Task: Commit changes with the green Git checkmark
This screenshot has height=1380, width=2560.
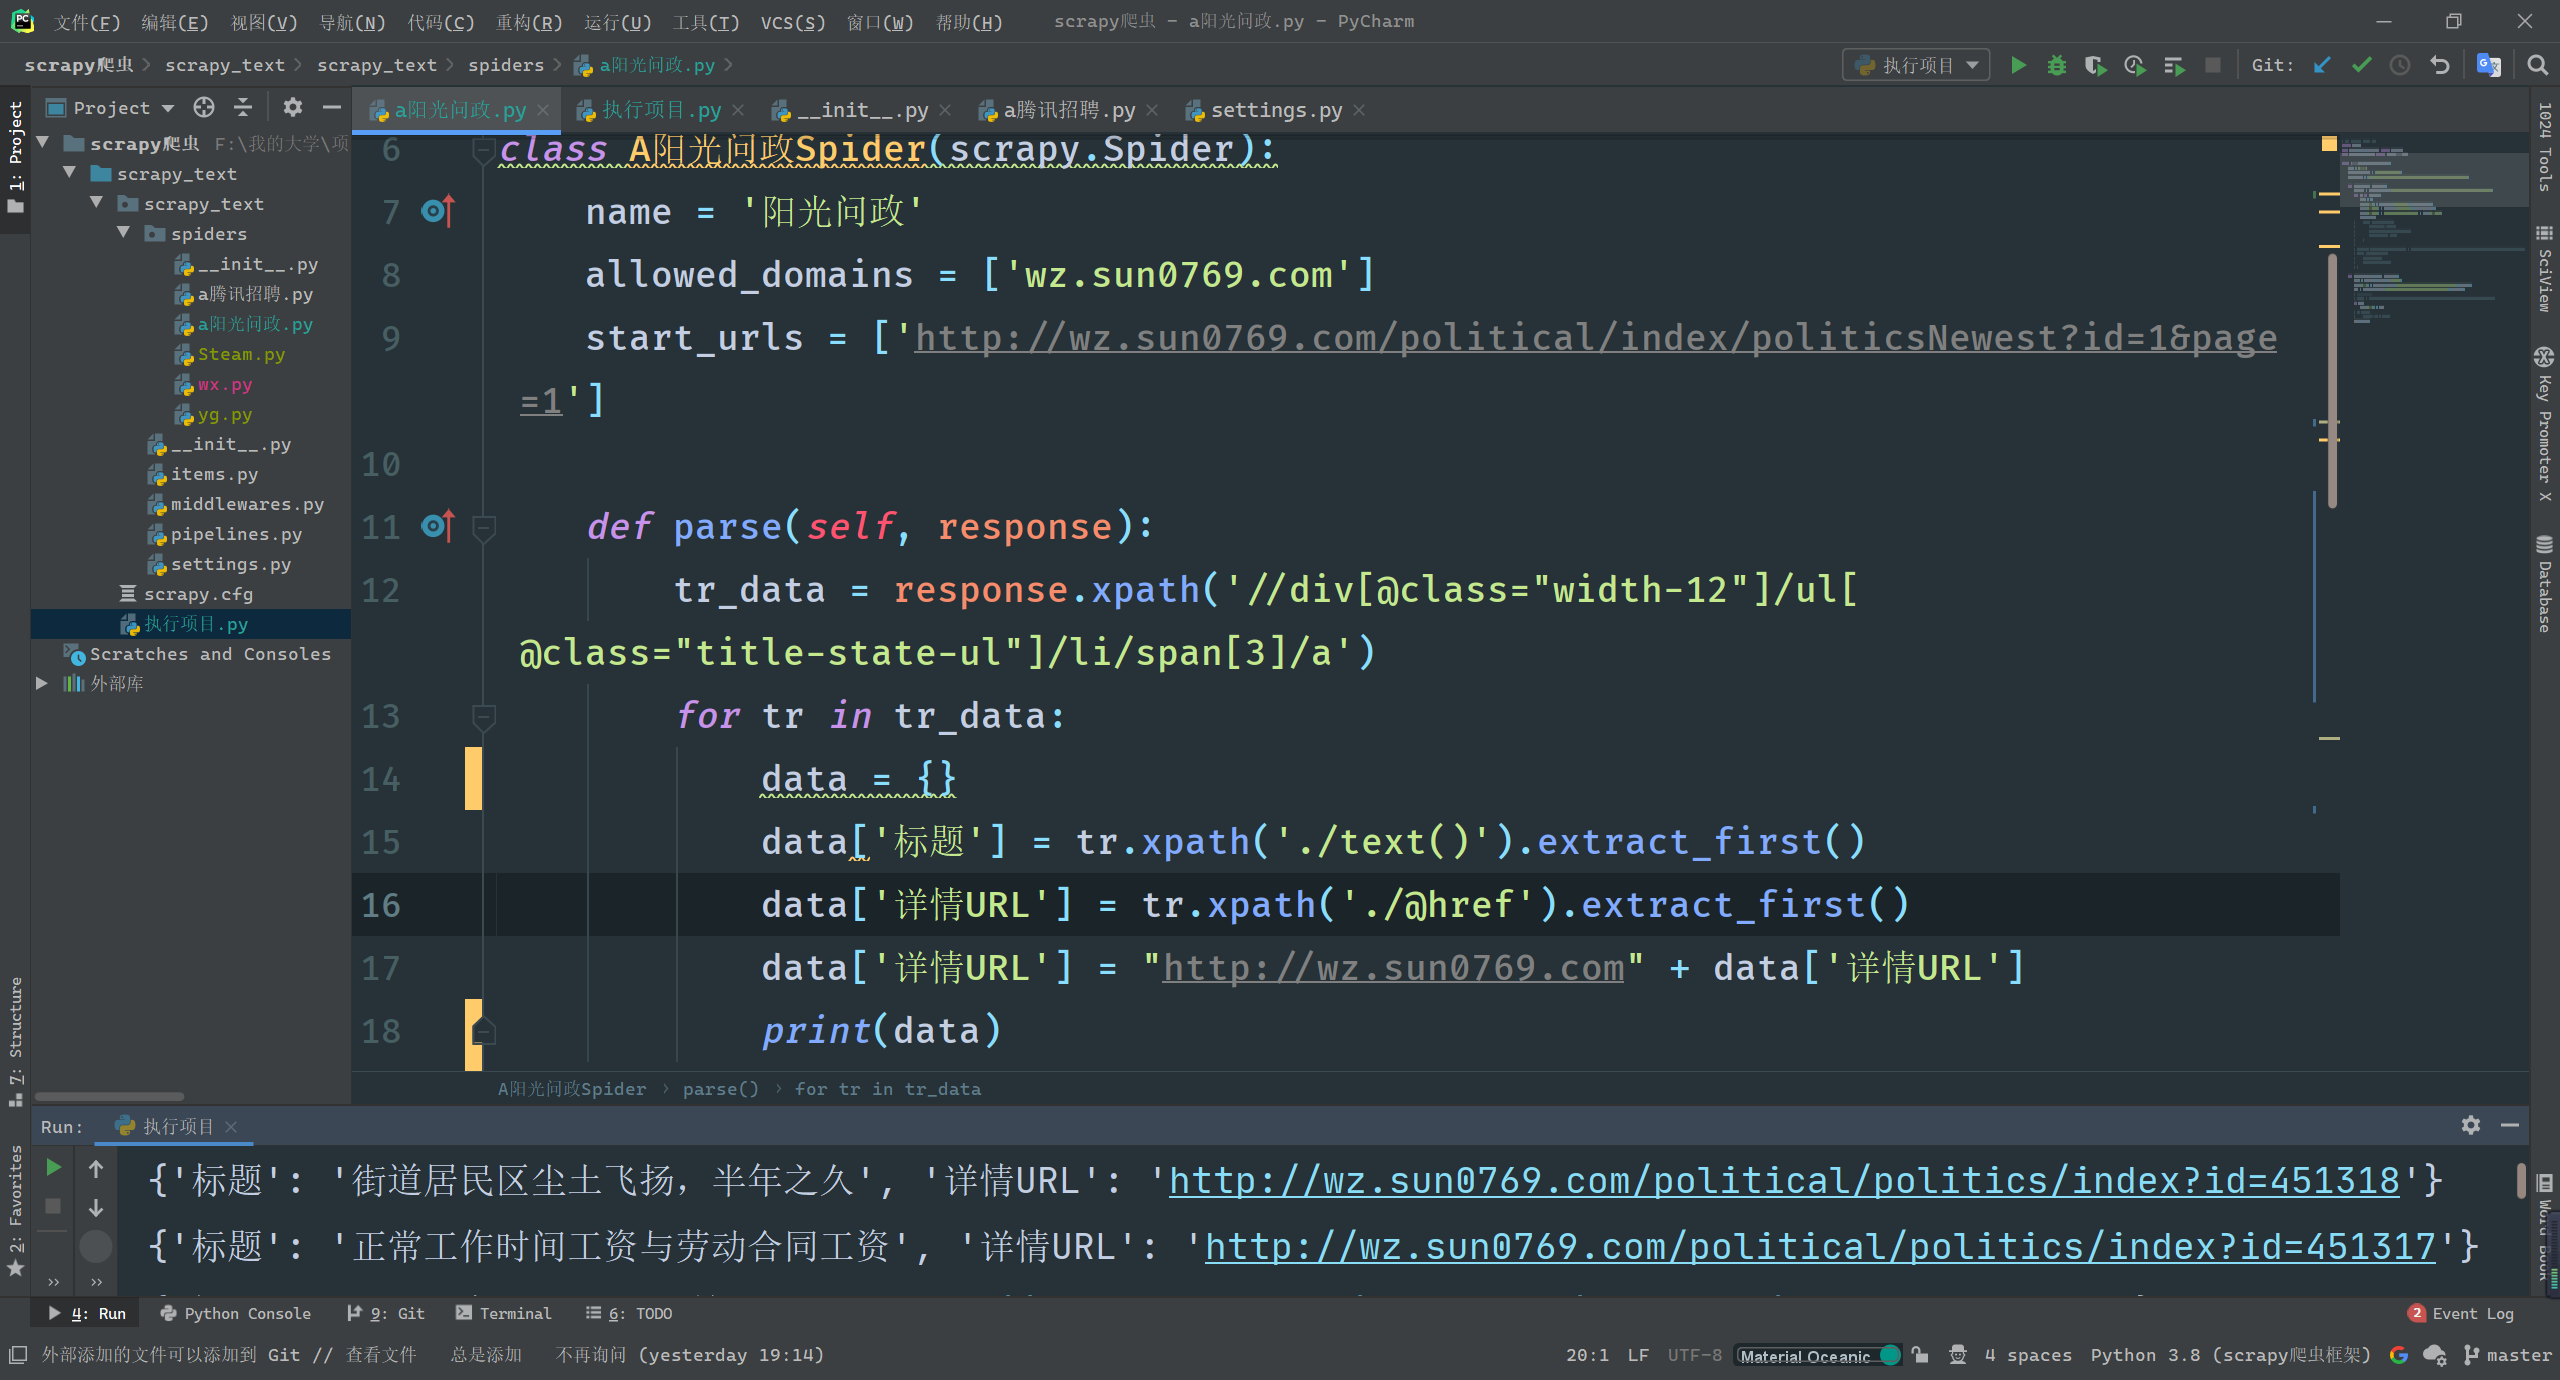Action: click(2361, 65)
